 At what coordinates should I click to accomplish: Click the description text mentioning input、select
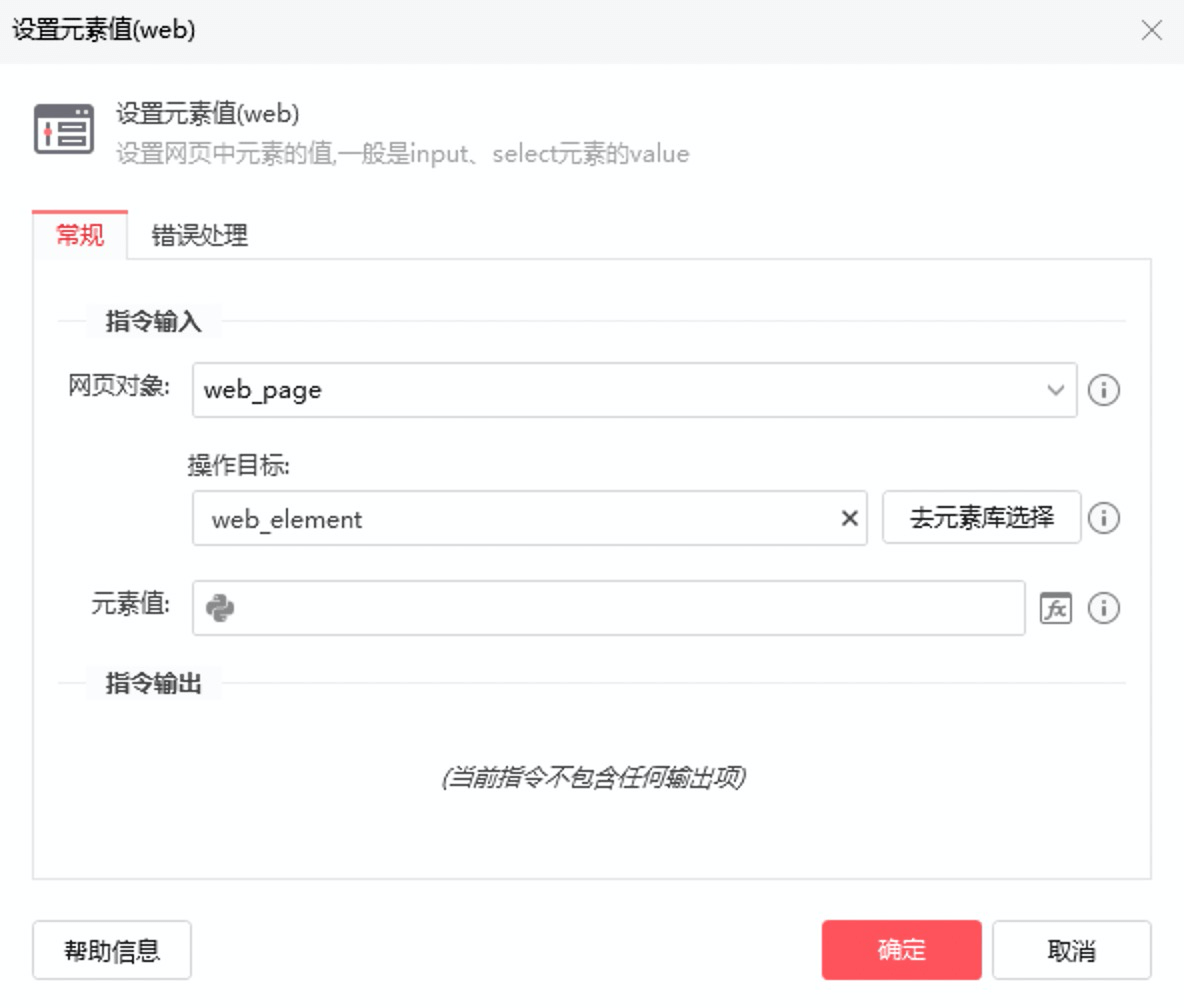[x=402, y=154]
